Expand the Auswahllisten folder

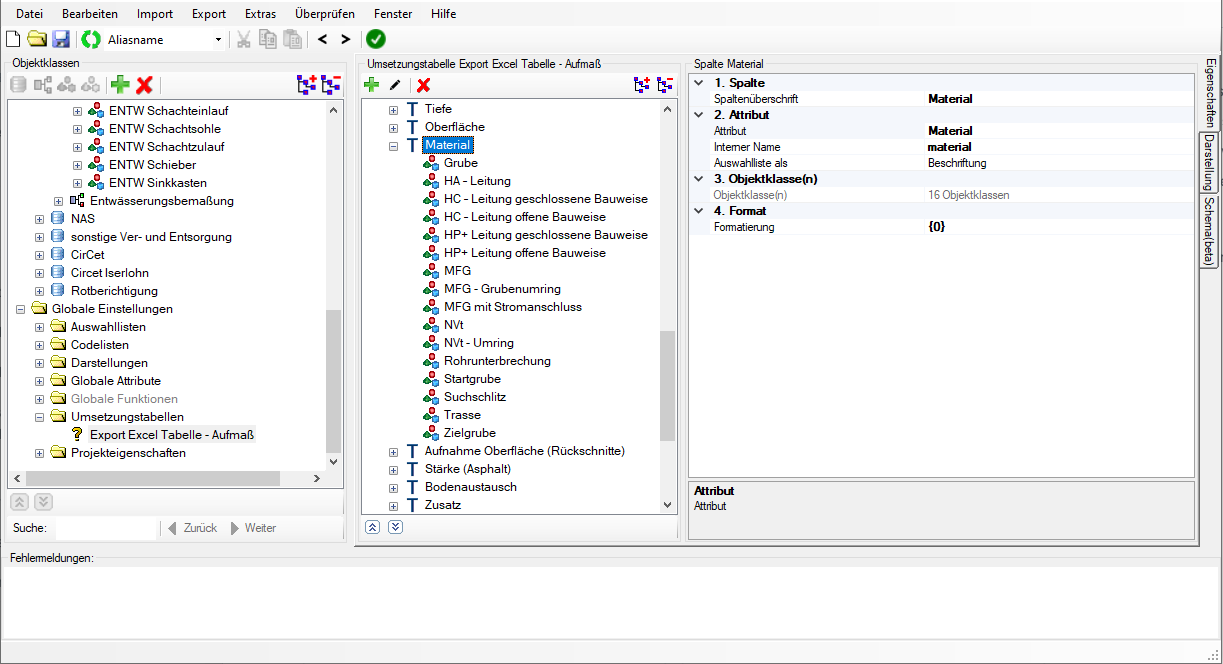(40, 327)
